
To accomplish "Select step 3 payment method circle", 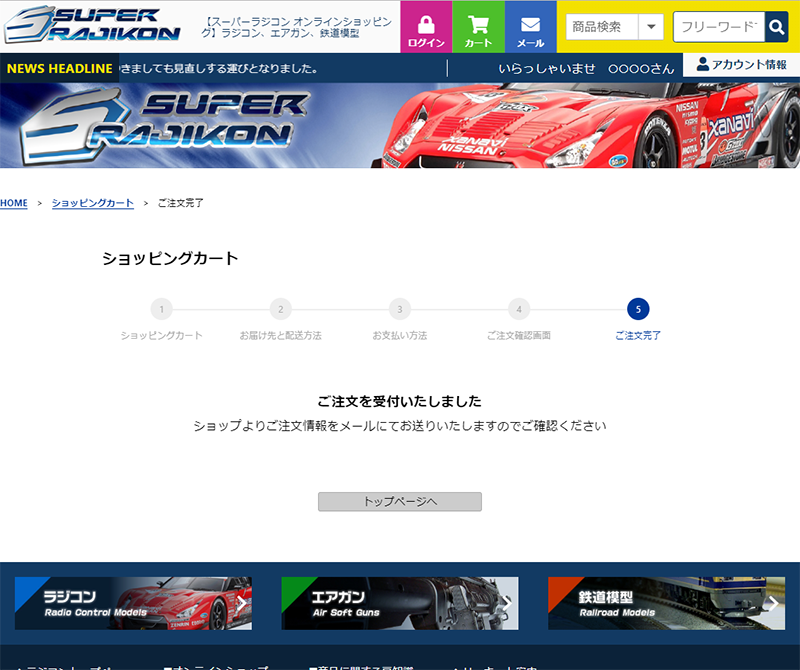I will 399,309.
